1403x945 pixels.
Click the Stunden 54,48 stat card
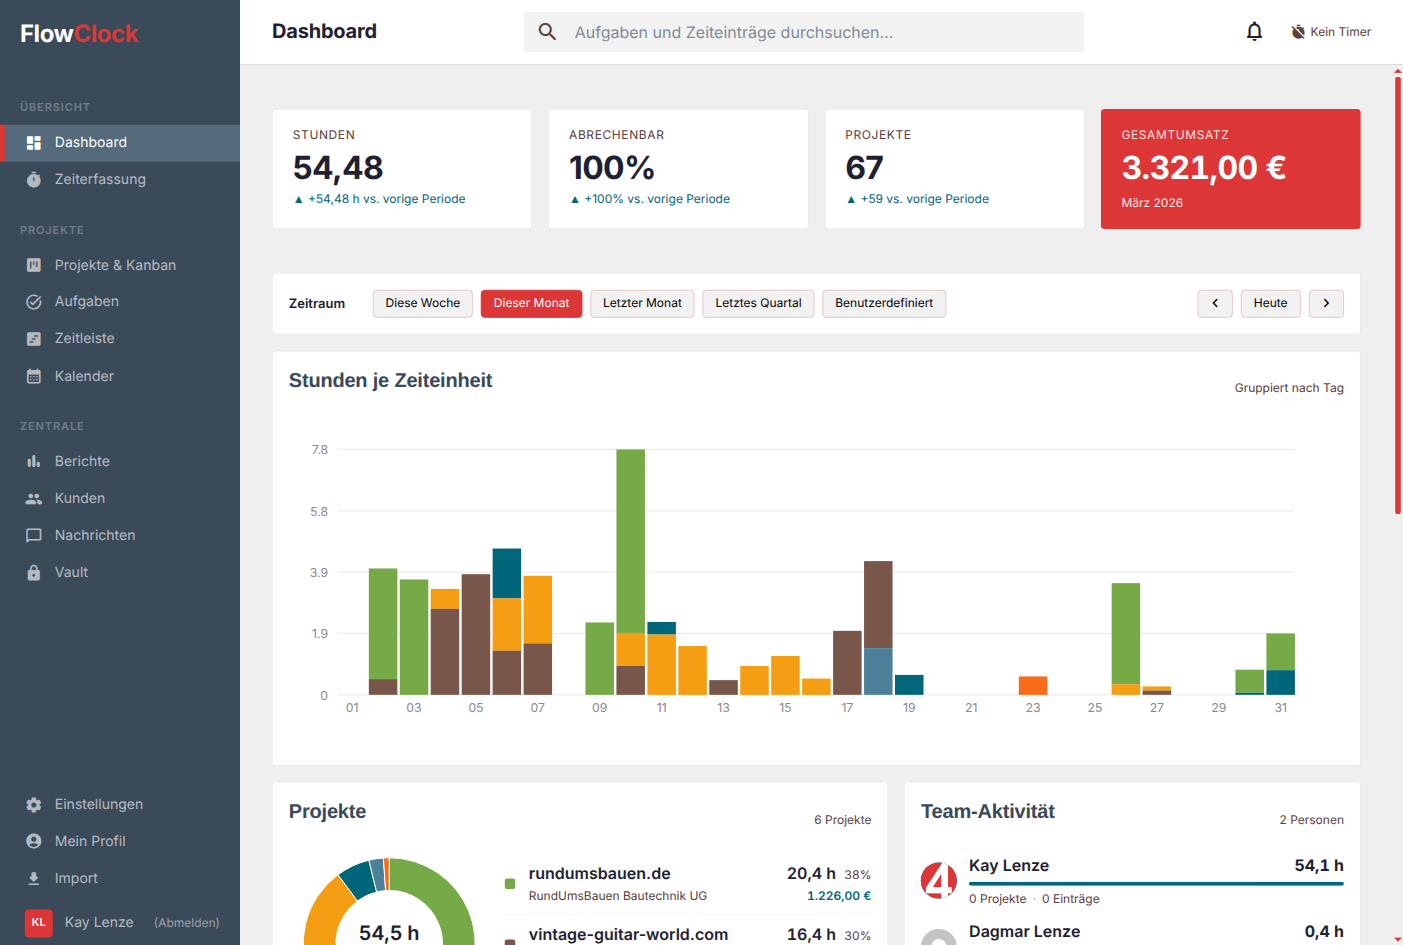tap(402, 169)
